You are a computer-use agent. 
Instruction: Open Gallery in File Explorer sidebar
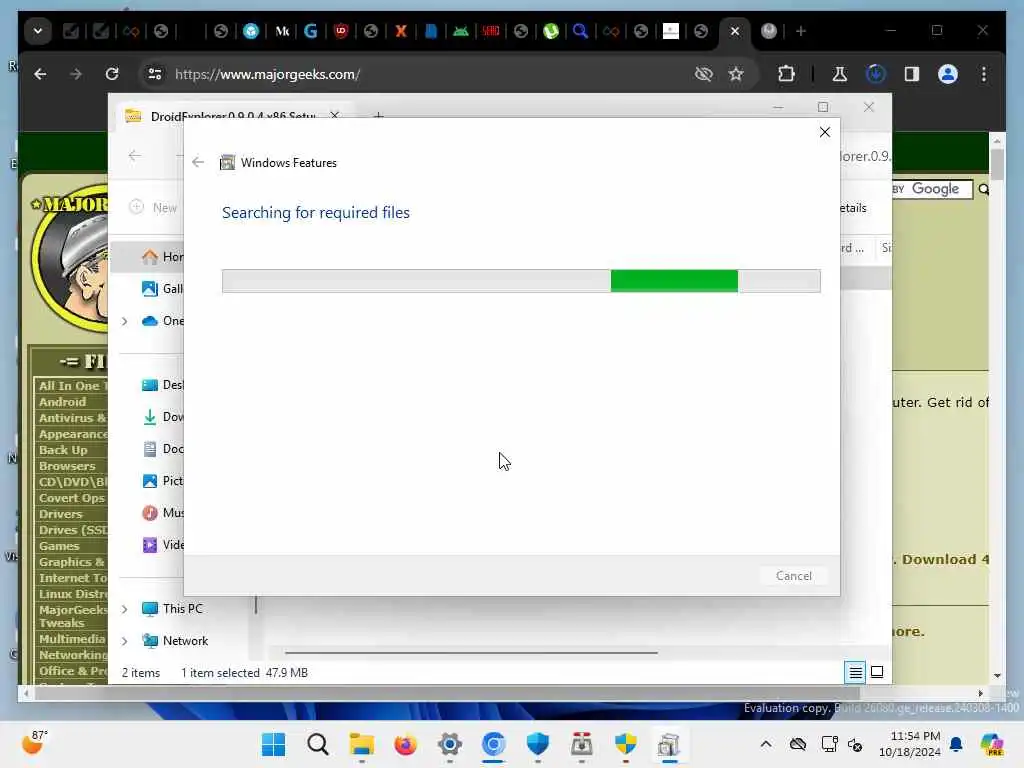[x=163, y=289]
